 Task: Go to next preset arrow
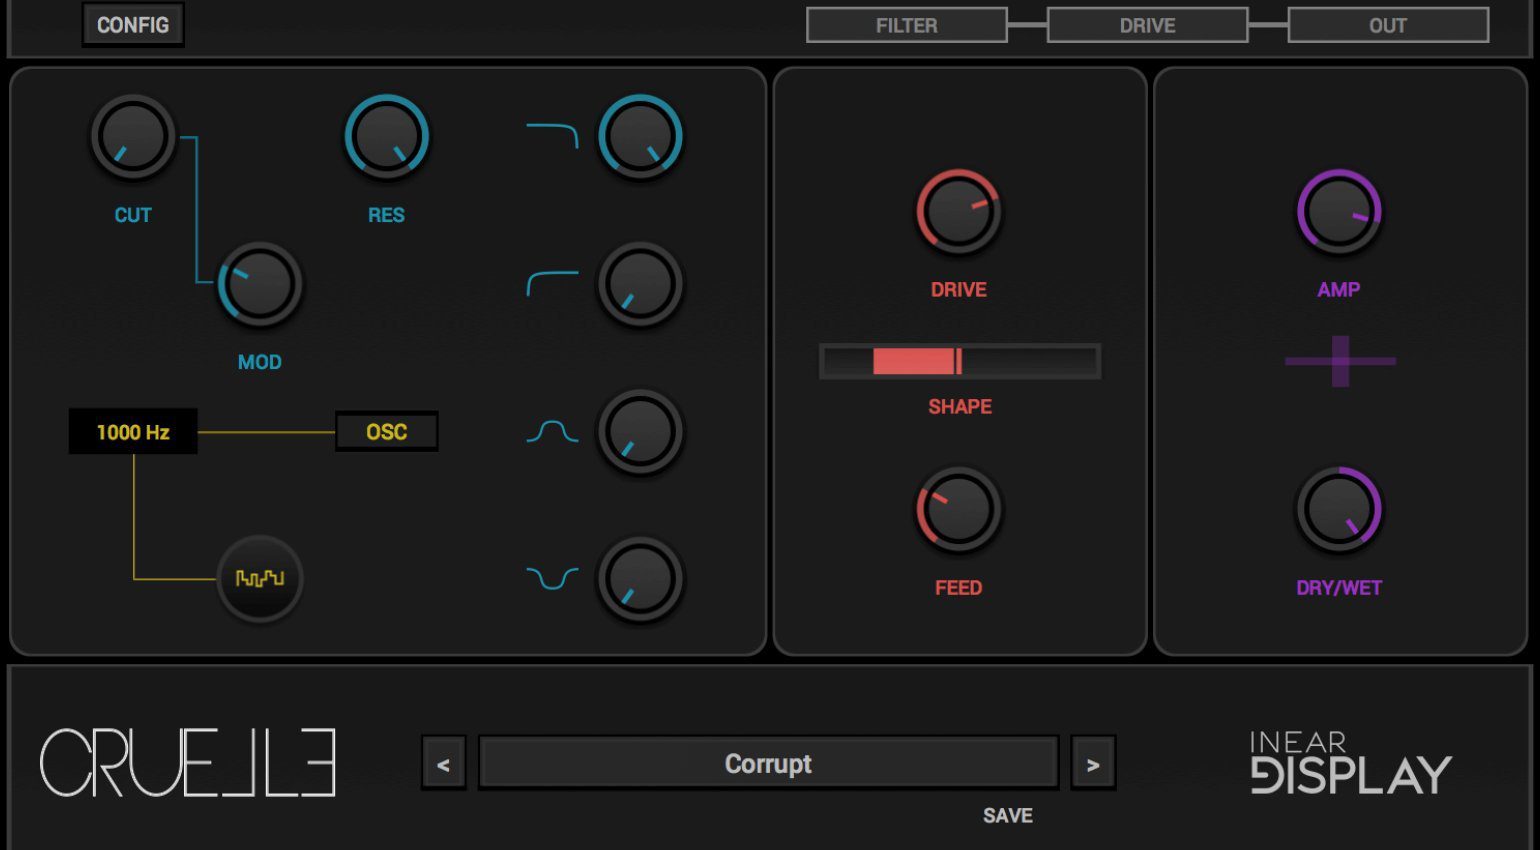pos(1093,764)
